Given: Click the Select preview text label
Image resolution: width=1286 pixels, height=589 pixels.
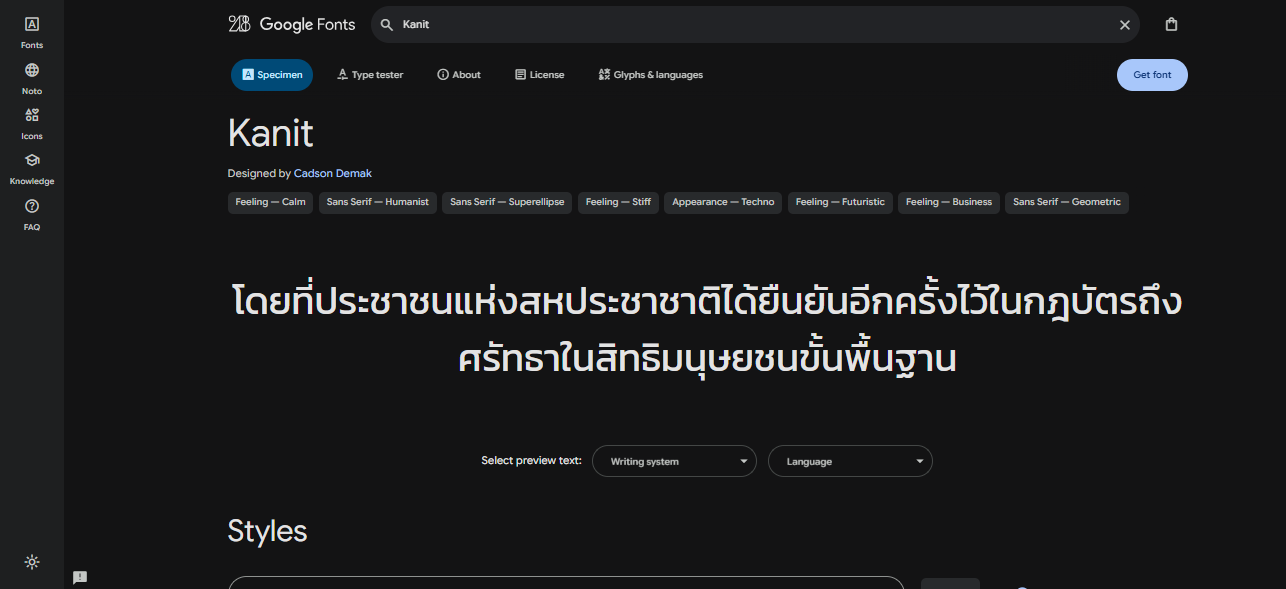Looking at the screenshot, I should point(531,461).
